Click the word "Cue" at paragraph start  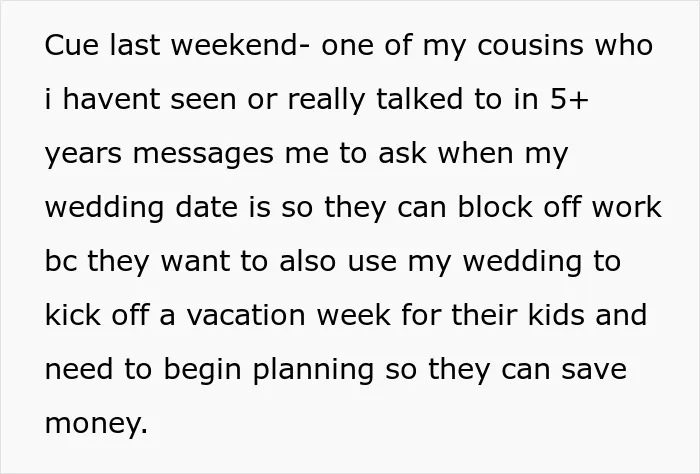coord(71,45)
